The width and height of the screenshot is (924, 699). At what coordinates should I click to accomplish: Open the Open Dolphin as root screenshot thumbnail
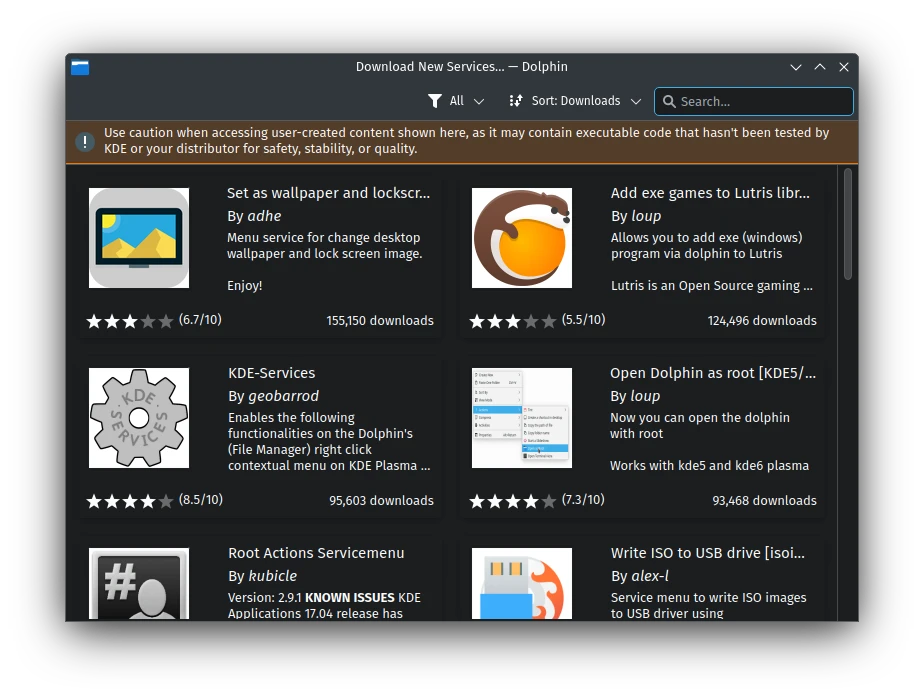point(522,418)
